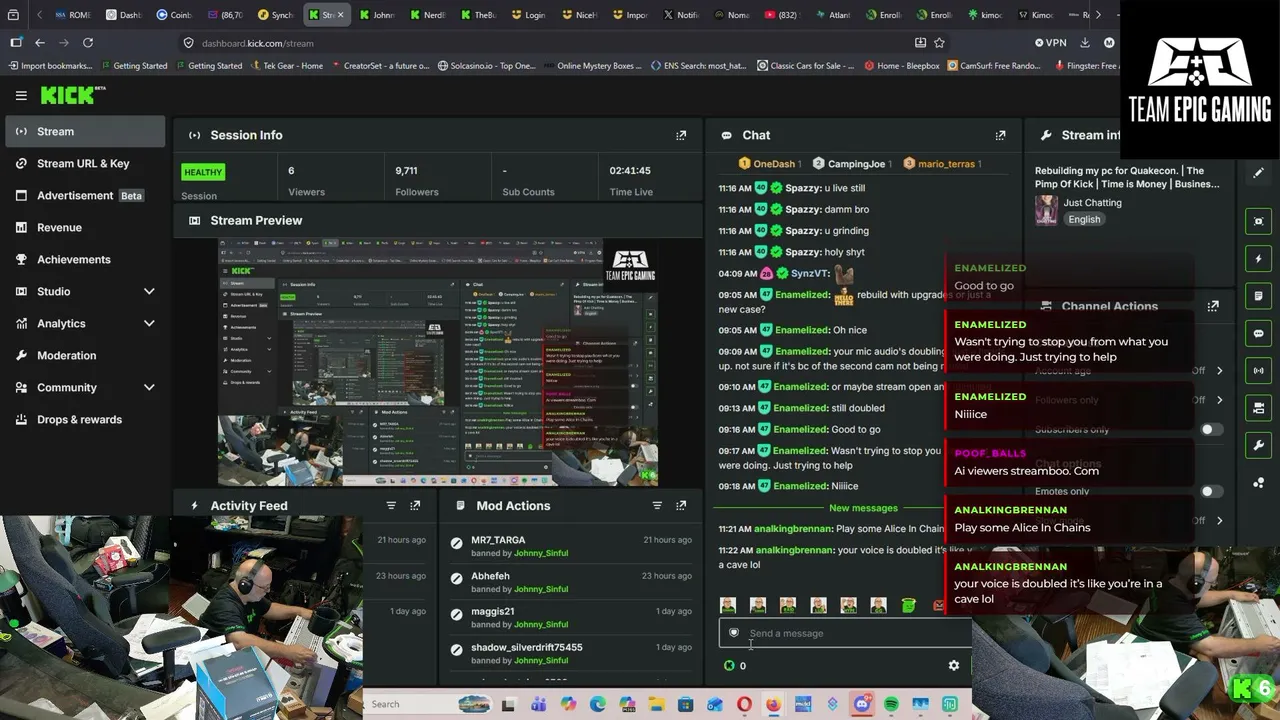Toggle the lightning bolt activity widget
Screen dimensions: 1280x720
(1258, 259)
